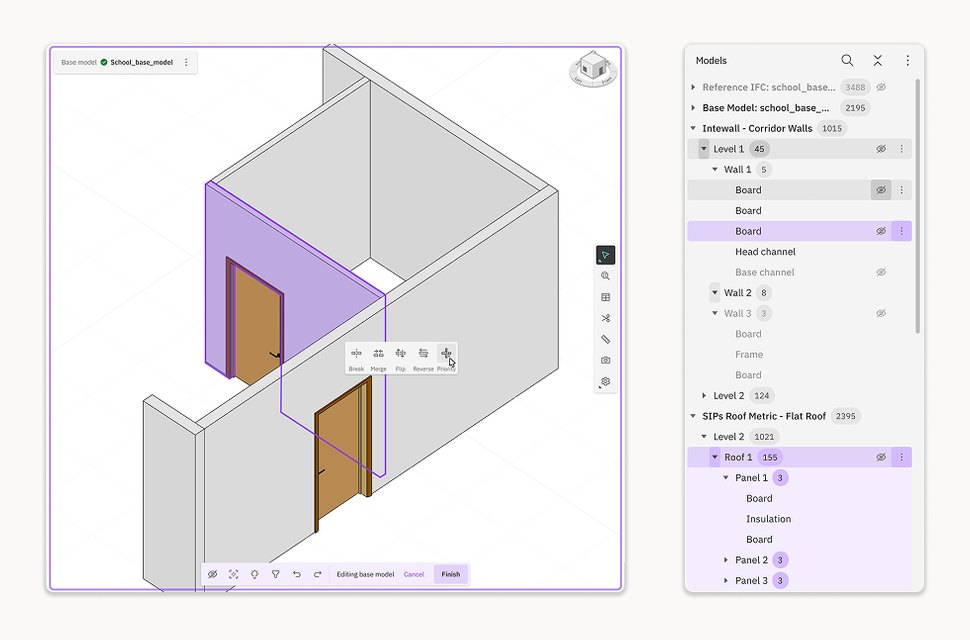
Task: Expand the Panel 2 node
Action: click(x=726, y=560)
